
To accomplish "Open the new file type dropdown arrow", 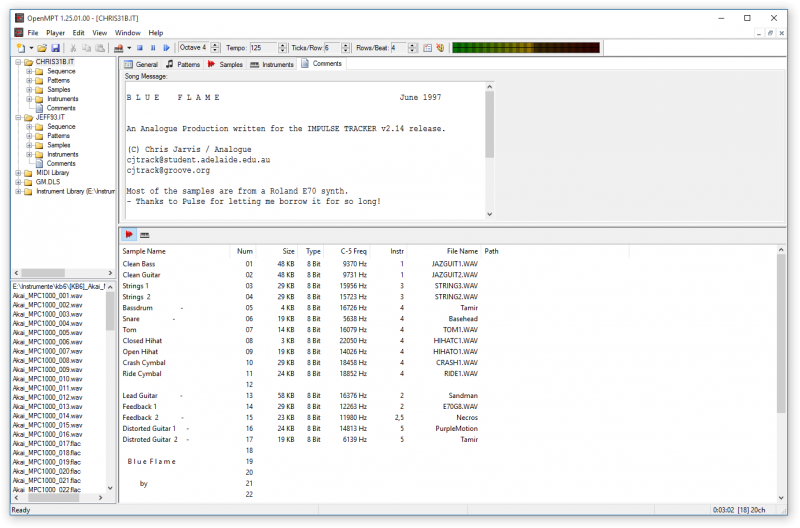I will pos(31,48).
